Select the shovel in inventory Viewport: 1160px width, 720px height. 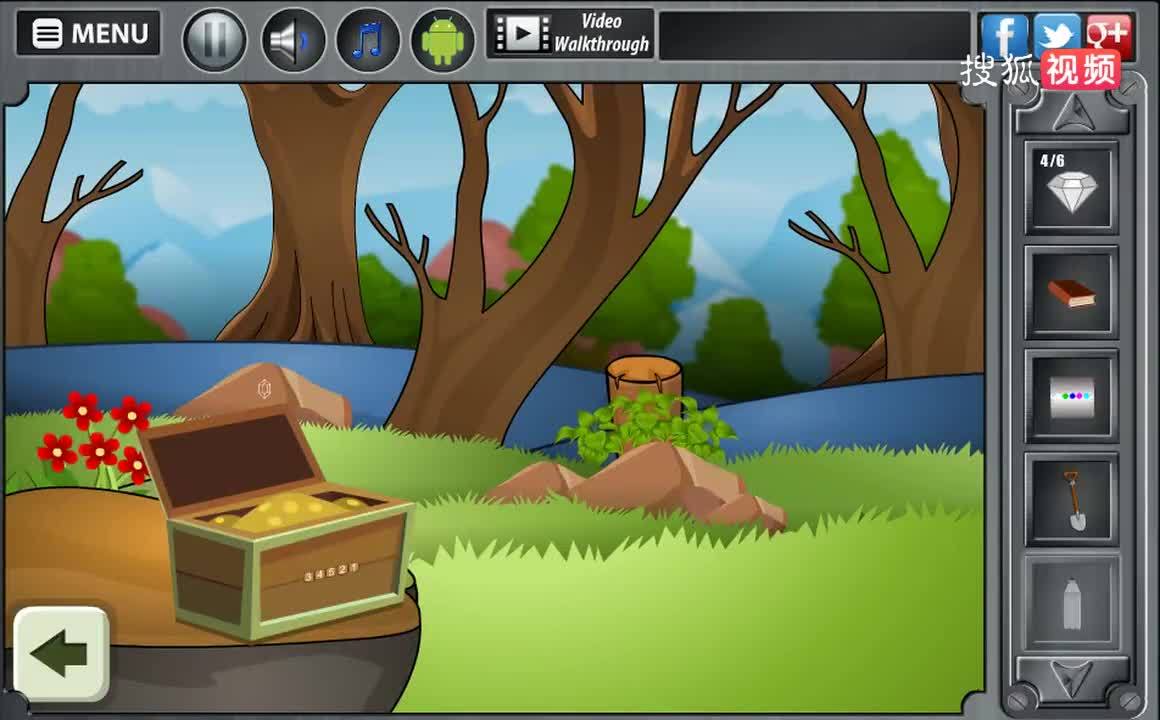(1071, 500)
